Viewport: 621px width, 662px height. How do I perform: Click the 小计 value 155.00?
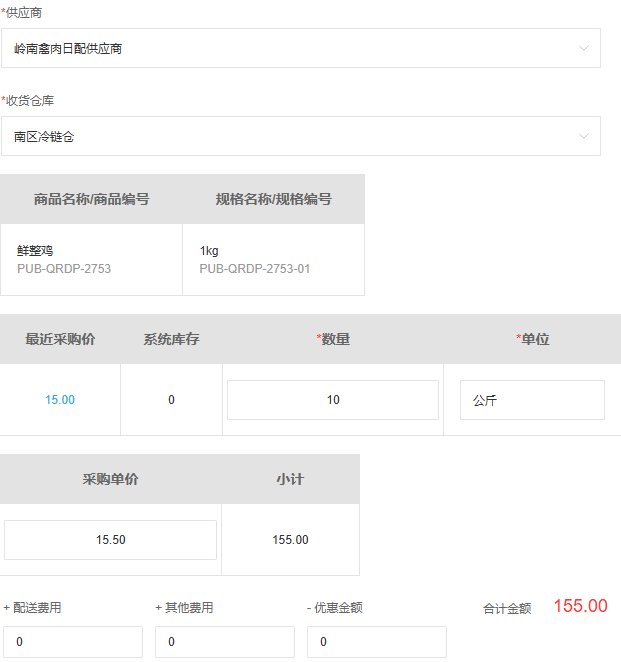point(290,540)
